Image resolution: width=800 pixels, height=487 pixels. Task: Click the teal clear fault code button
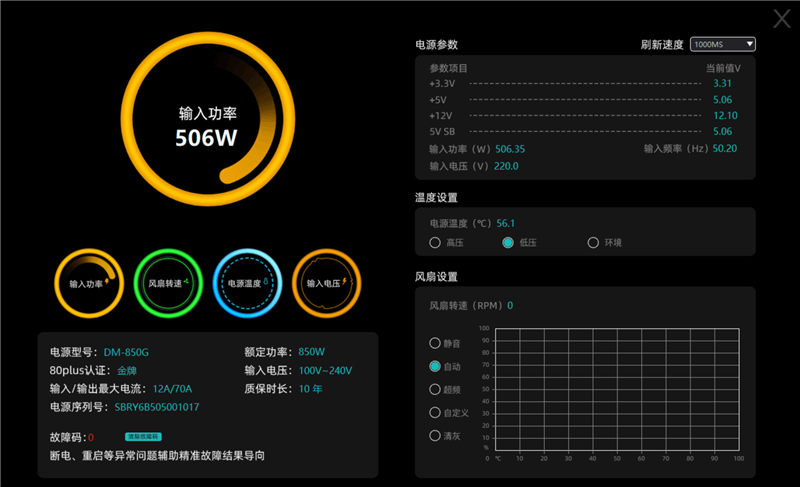(143, 437)
